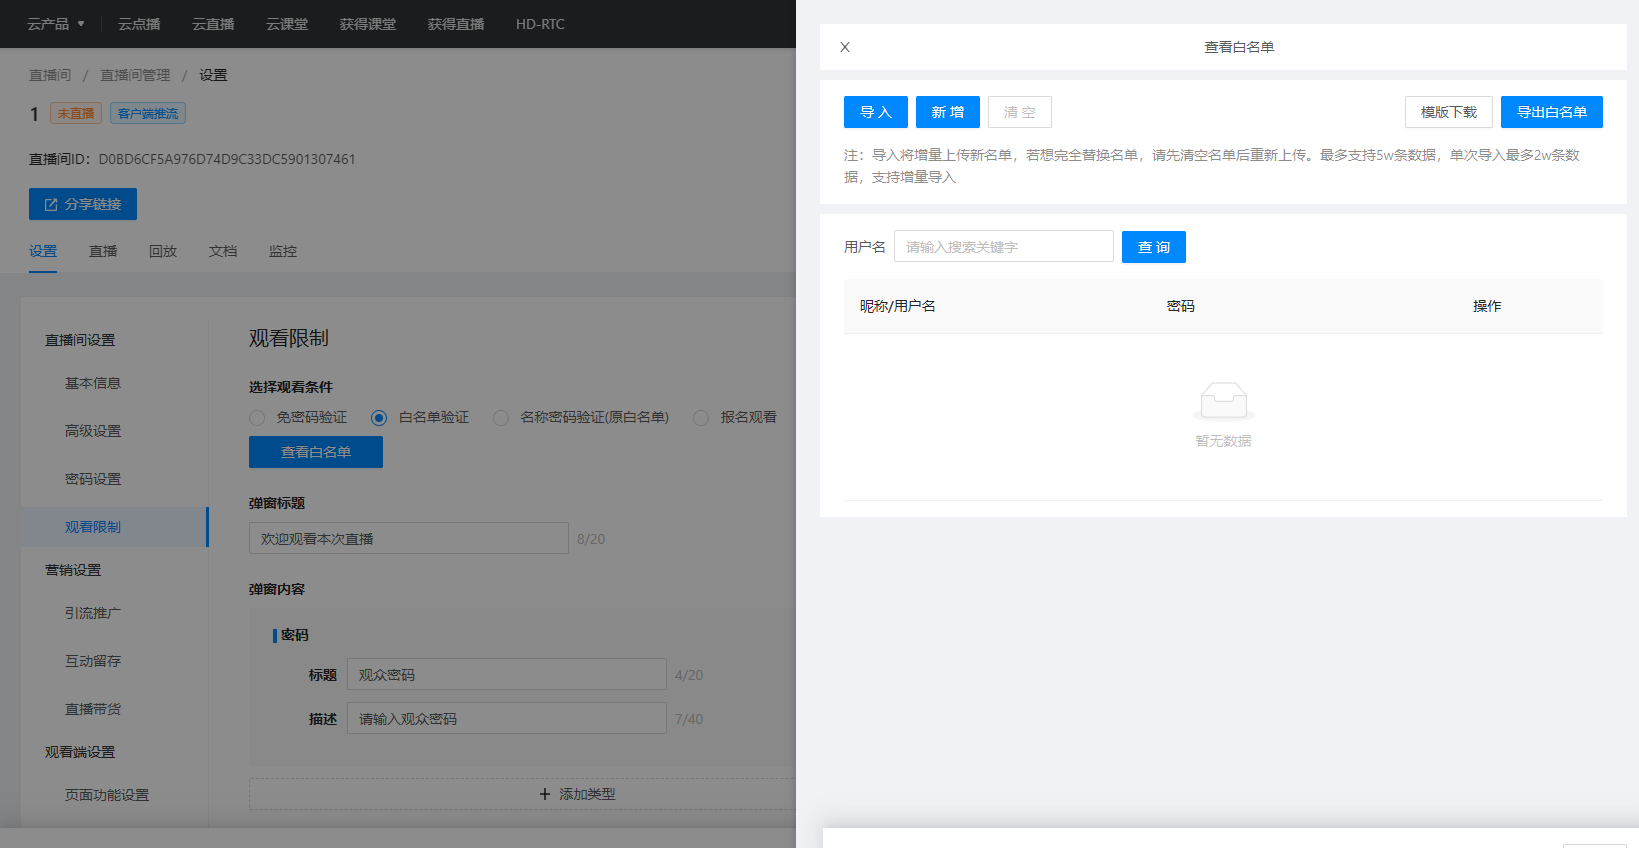The width and height of the screenshot is (1639, 848).
Task: Click the 客户端推流 tag
Action: [x=148, y=114]
